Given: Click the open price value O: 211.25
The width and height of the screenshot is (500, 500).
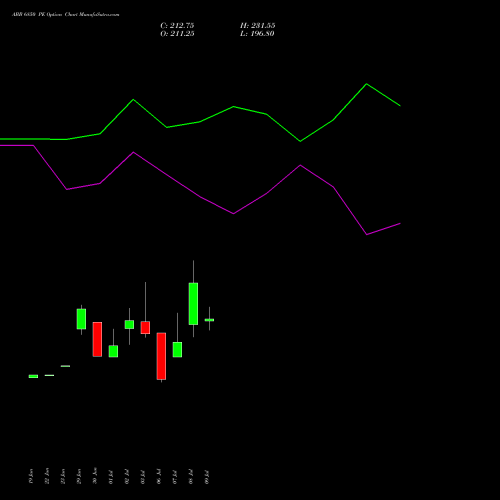Looking at the screenshot, I should coord(177,34).
